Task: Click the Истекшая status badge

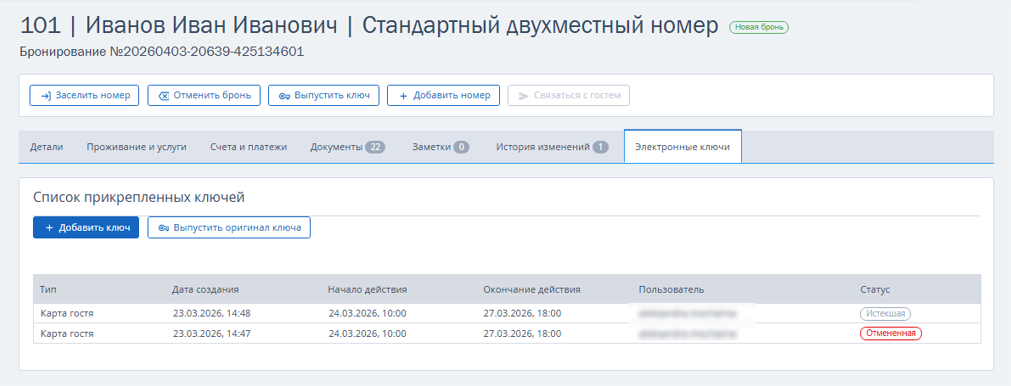Action: coord(885,314)
